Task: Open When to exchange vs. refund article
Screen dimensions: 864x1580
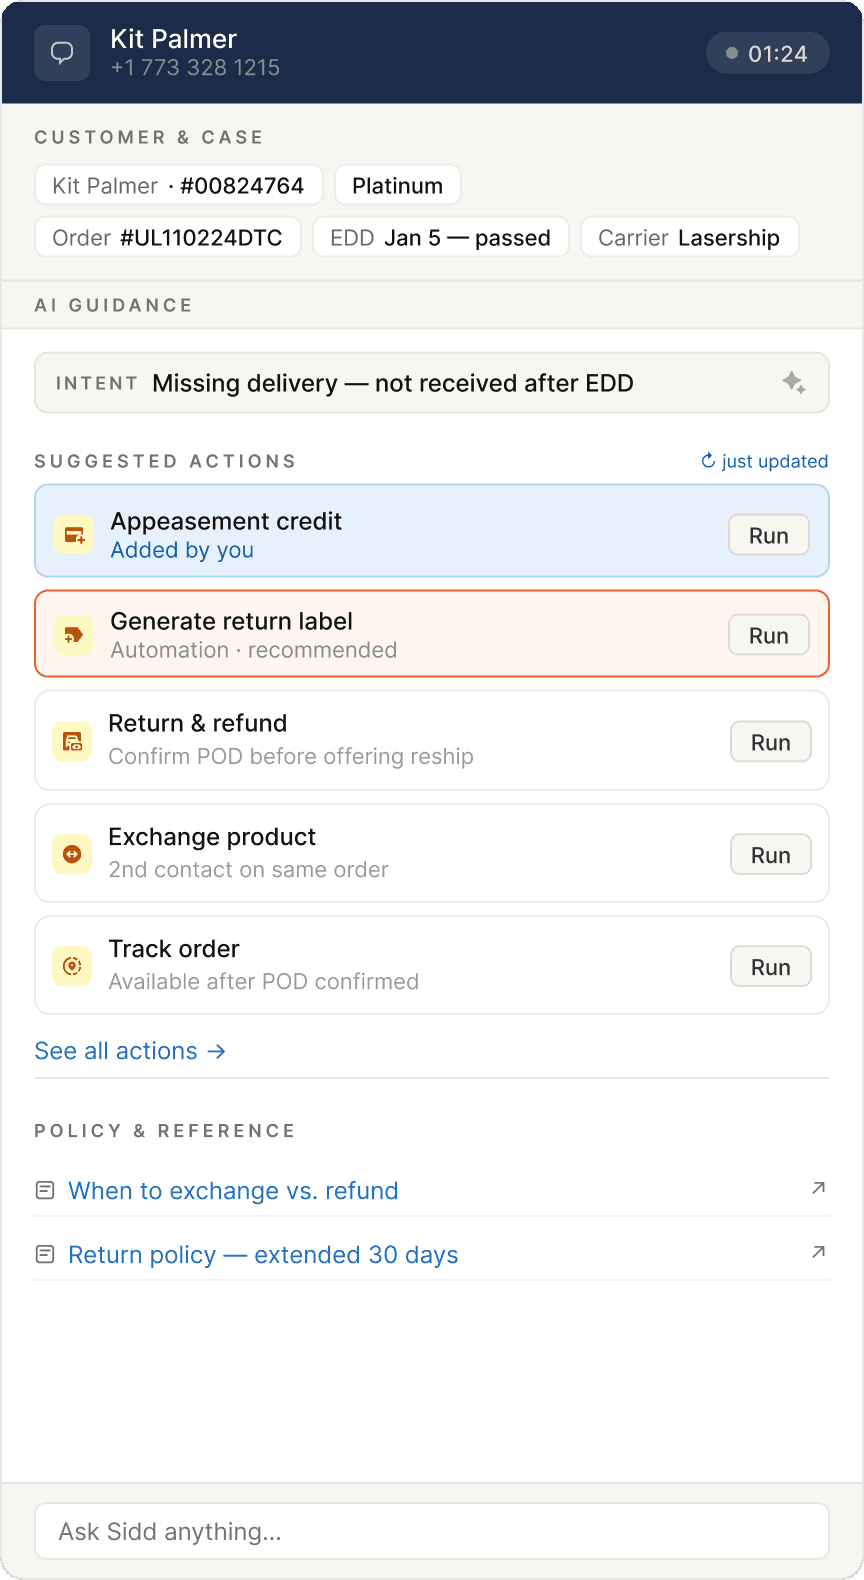Action: click(233, 1191)
